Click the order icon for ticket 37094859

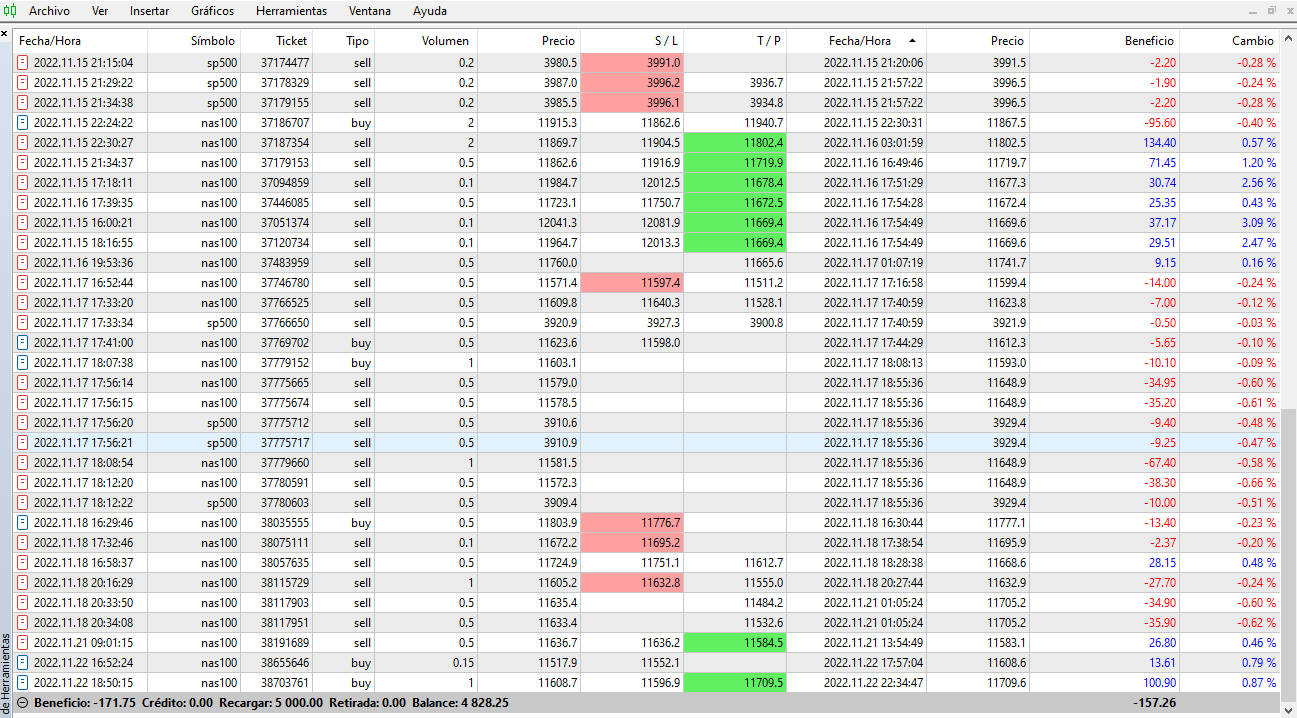pos(23,183)
